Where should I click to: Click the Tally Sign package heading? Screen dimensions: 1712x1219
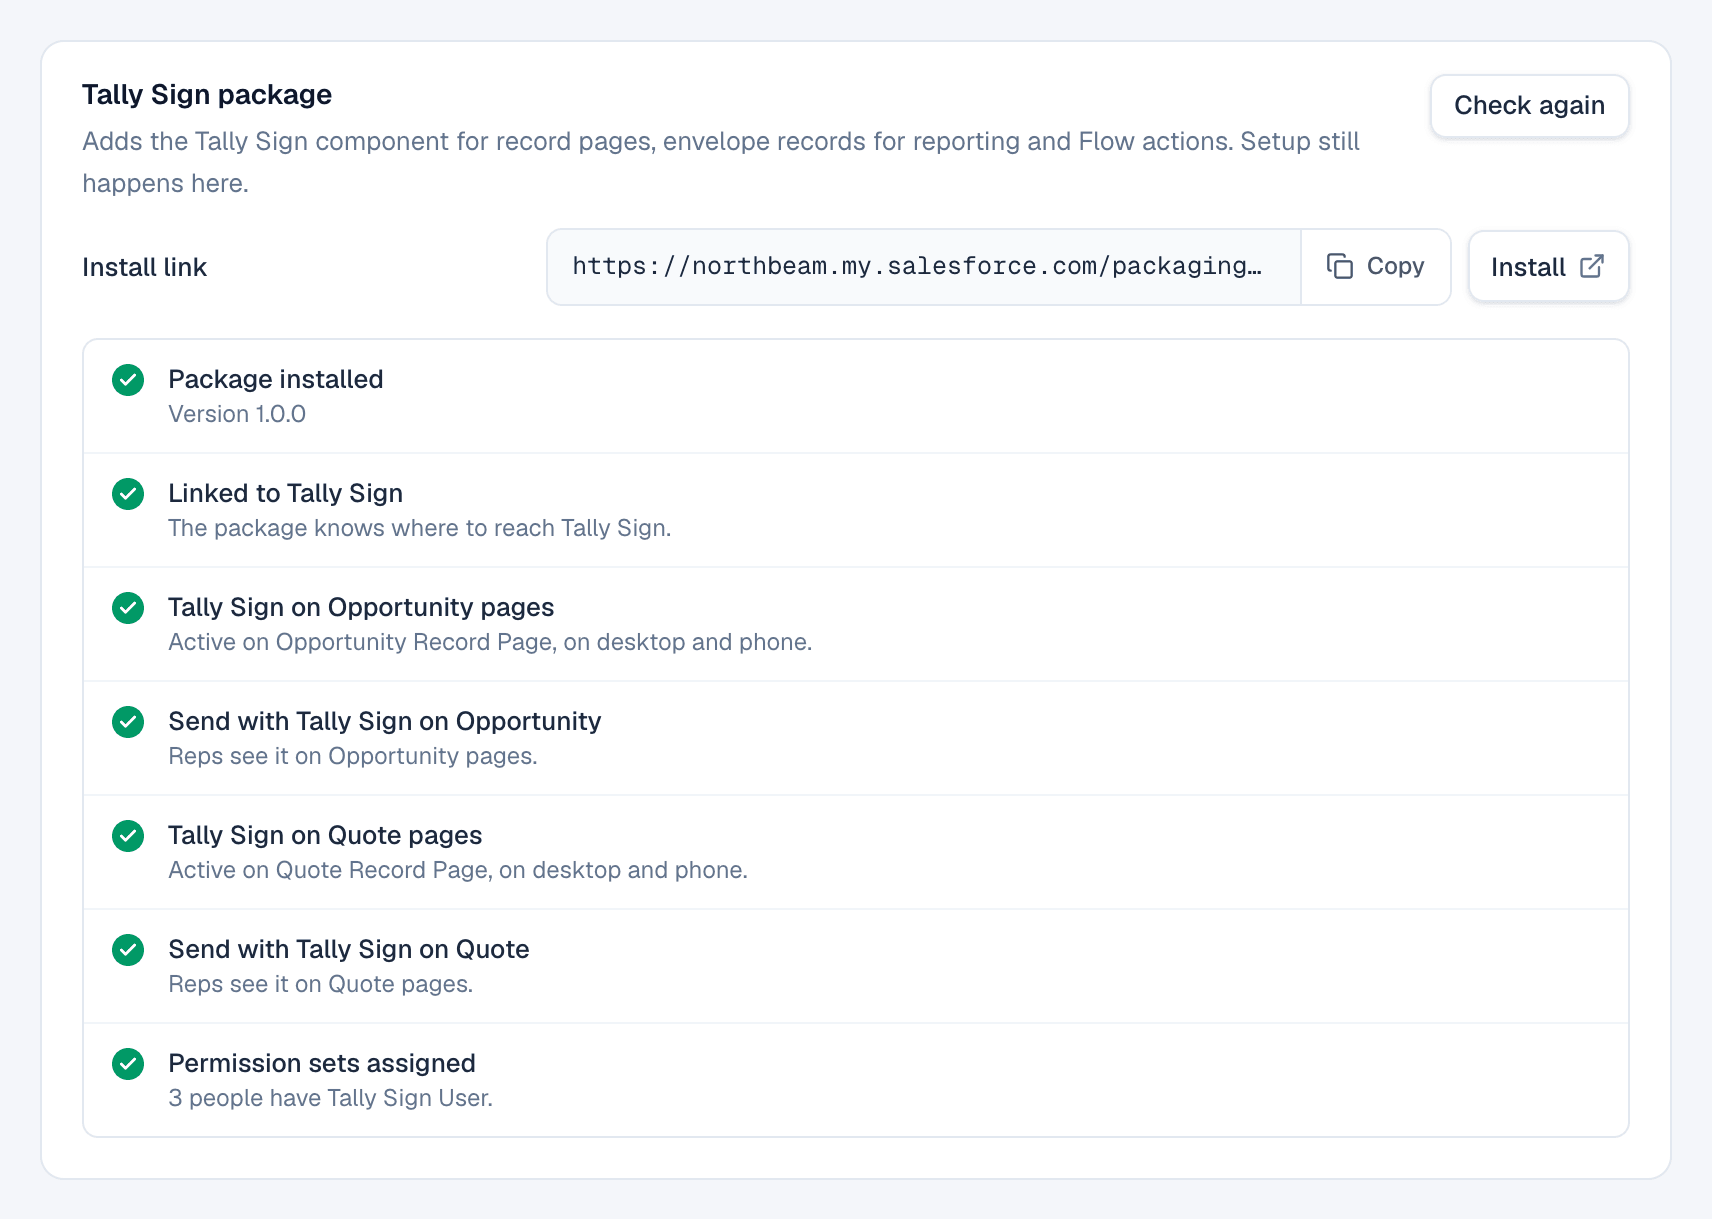[x=207, y=95]
